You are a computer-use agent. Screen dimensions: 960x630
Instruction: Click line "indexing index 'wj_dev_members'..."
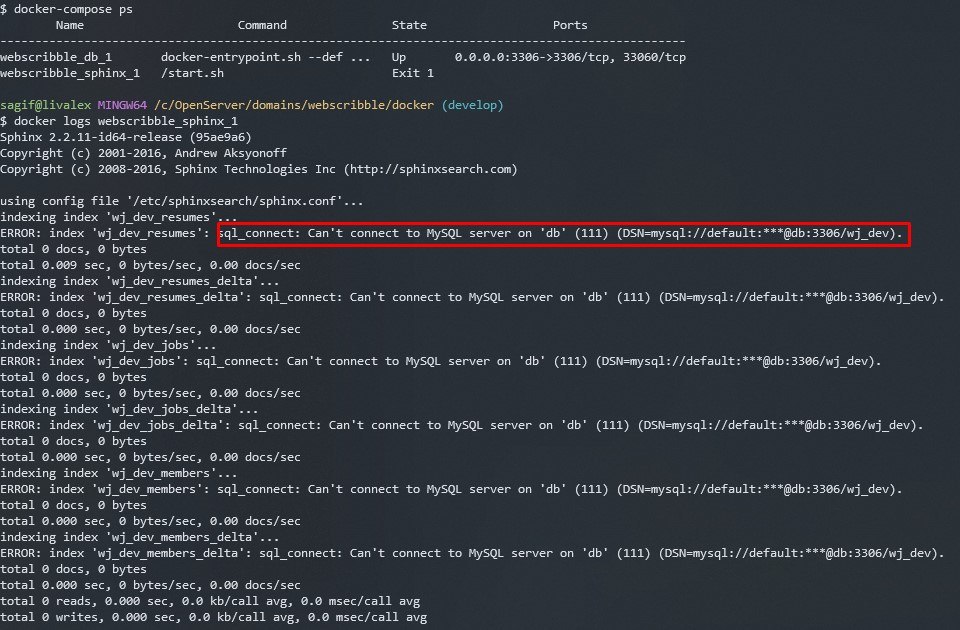click(x=119, y=473)
